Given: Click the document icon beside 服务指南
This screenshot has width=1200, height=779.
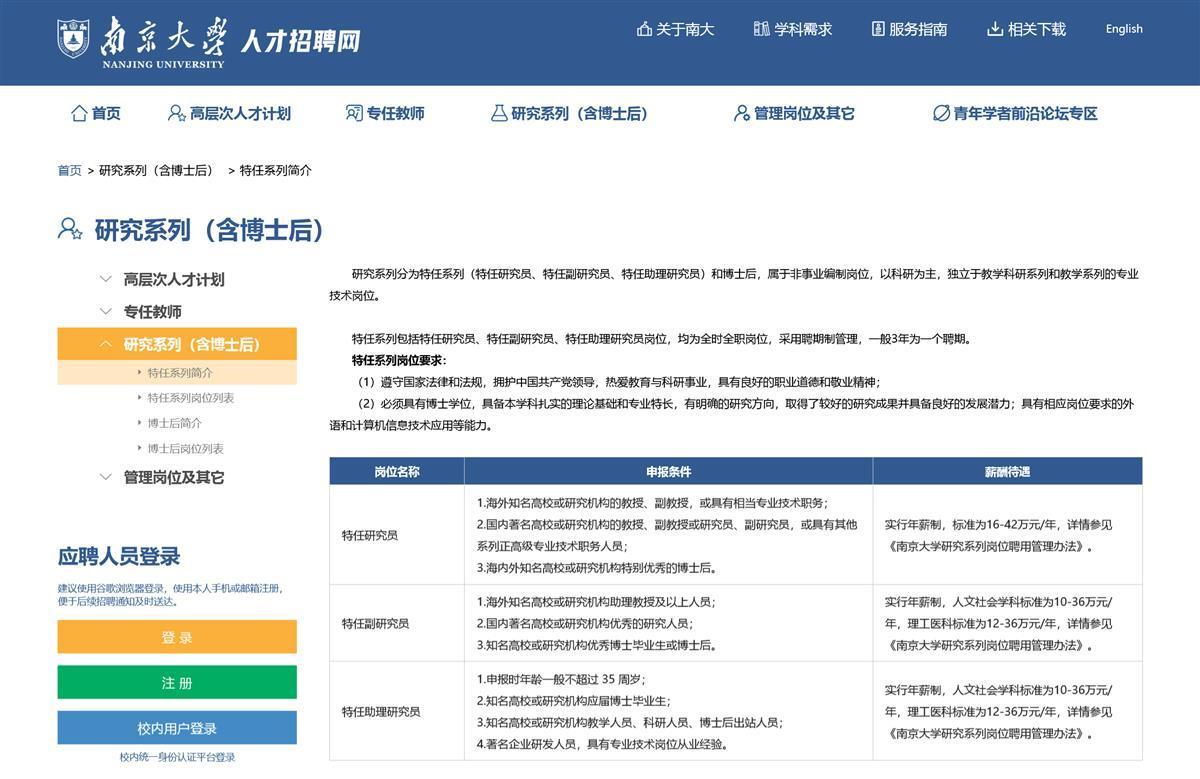Looking at the screenshot, I should point(878,29).
